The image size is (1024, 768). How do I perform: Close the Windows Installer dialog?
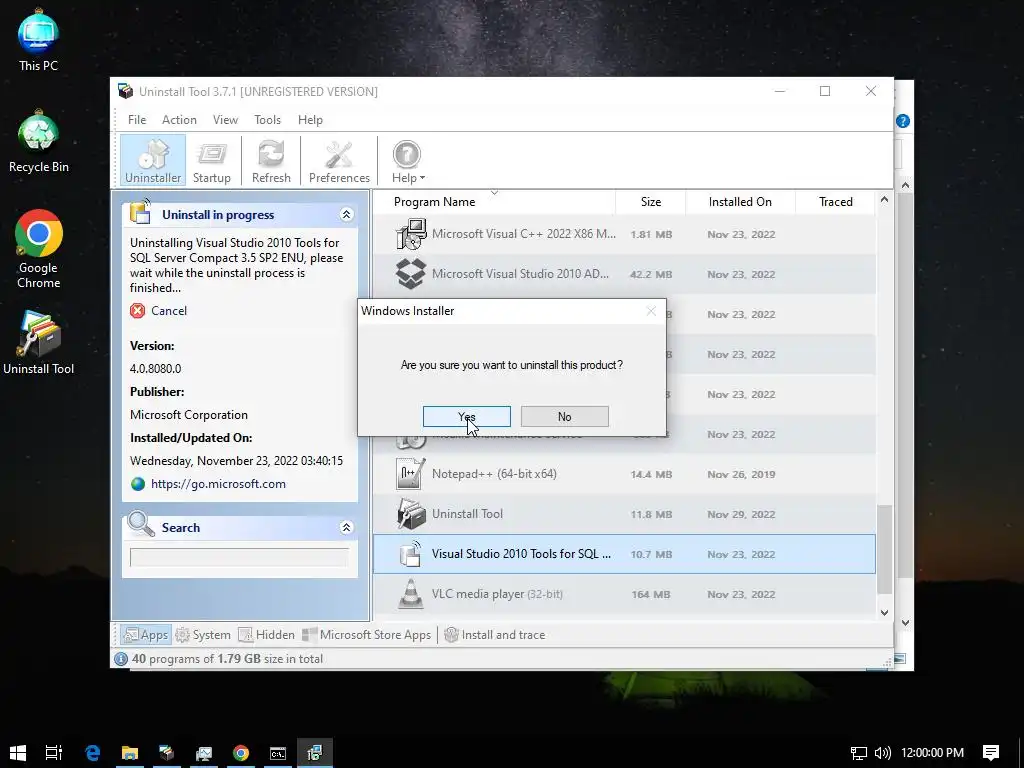click(651, 312)
